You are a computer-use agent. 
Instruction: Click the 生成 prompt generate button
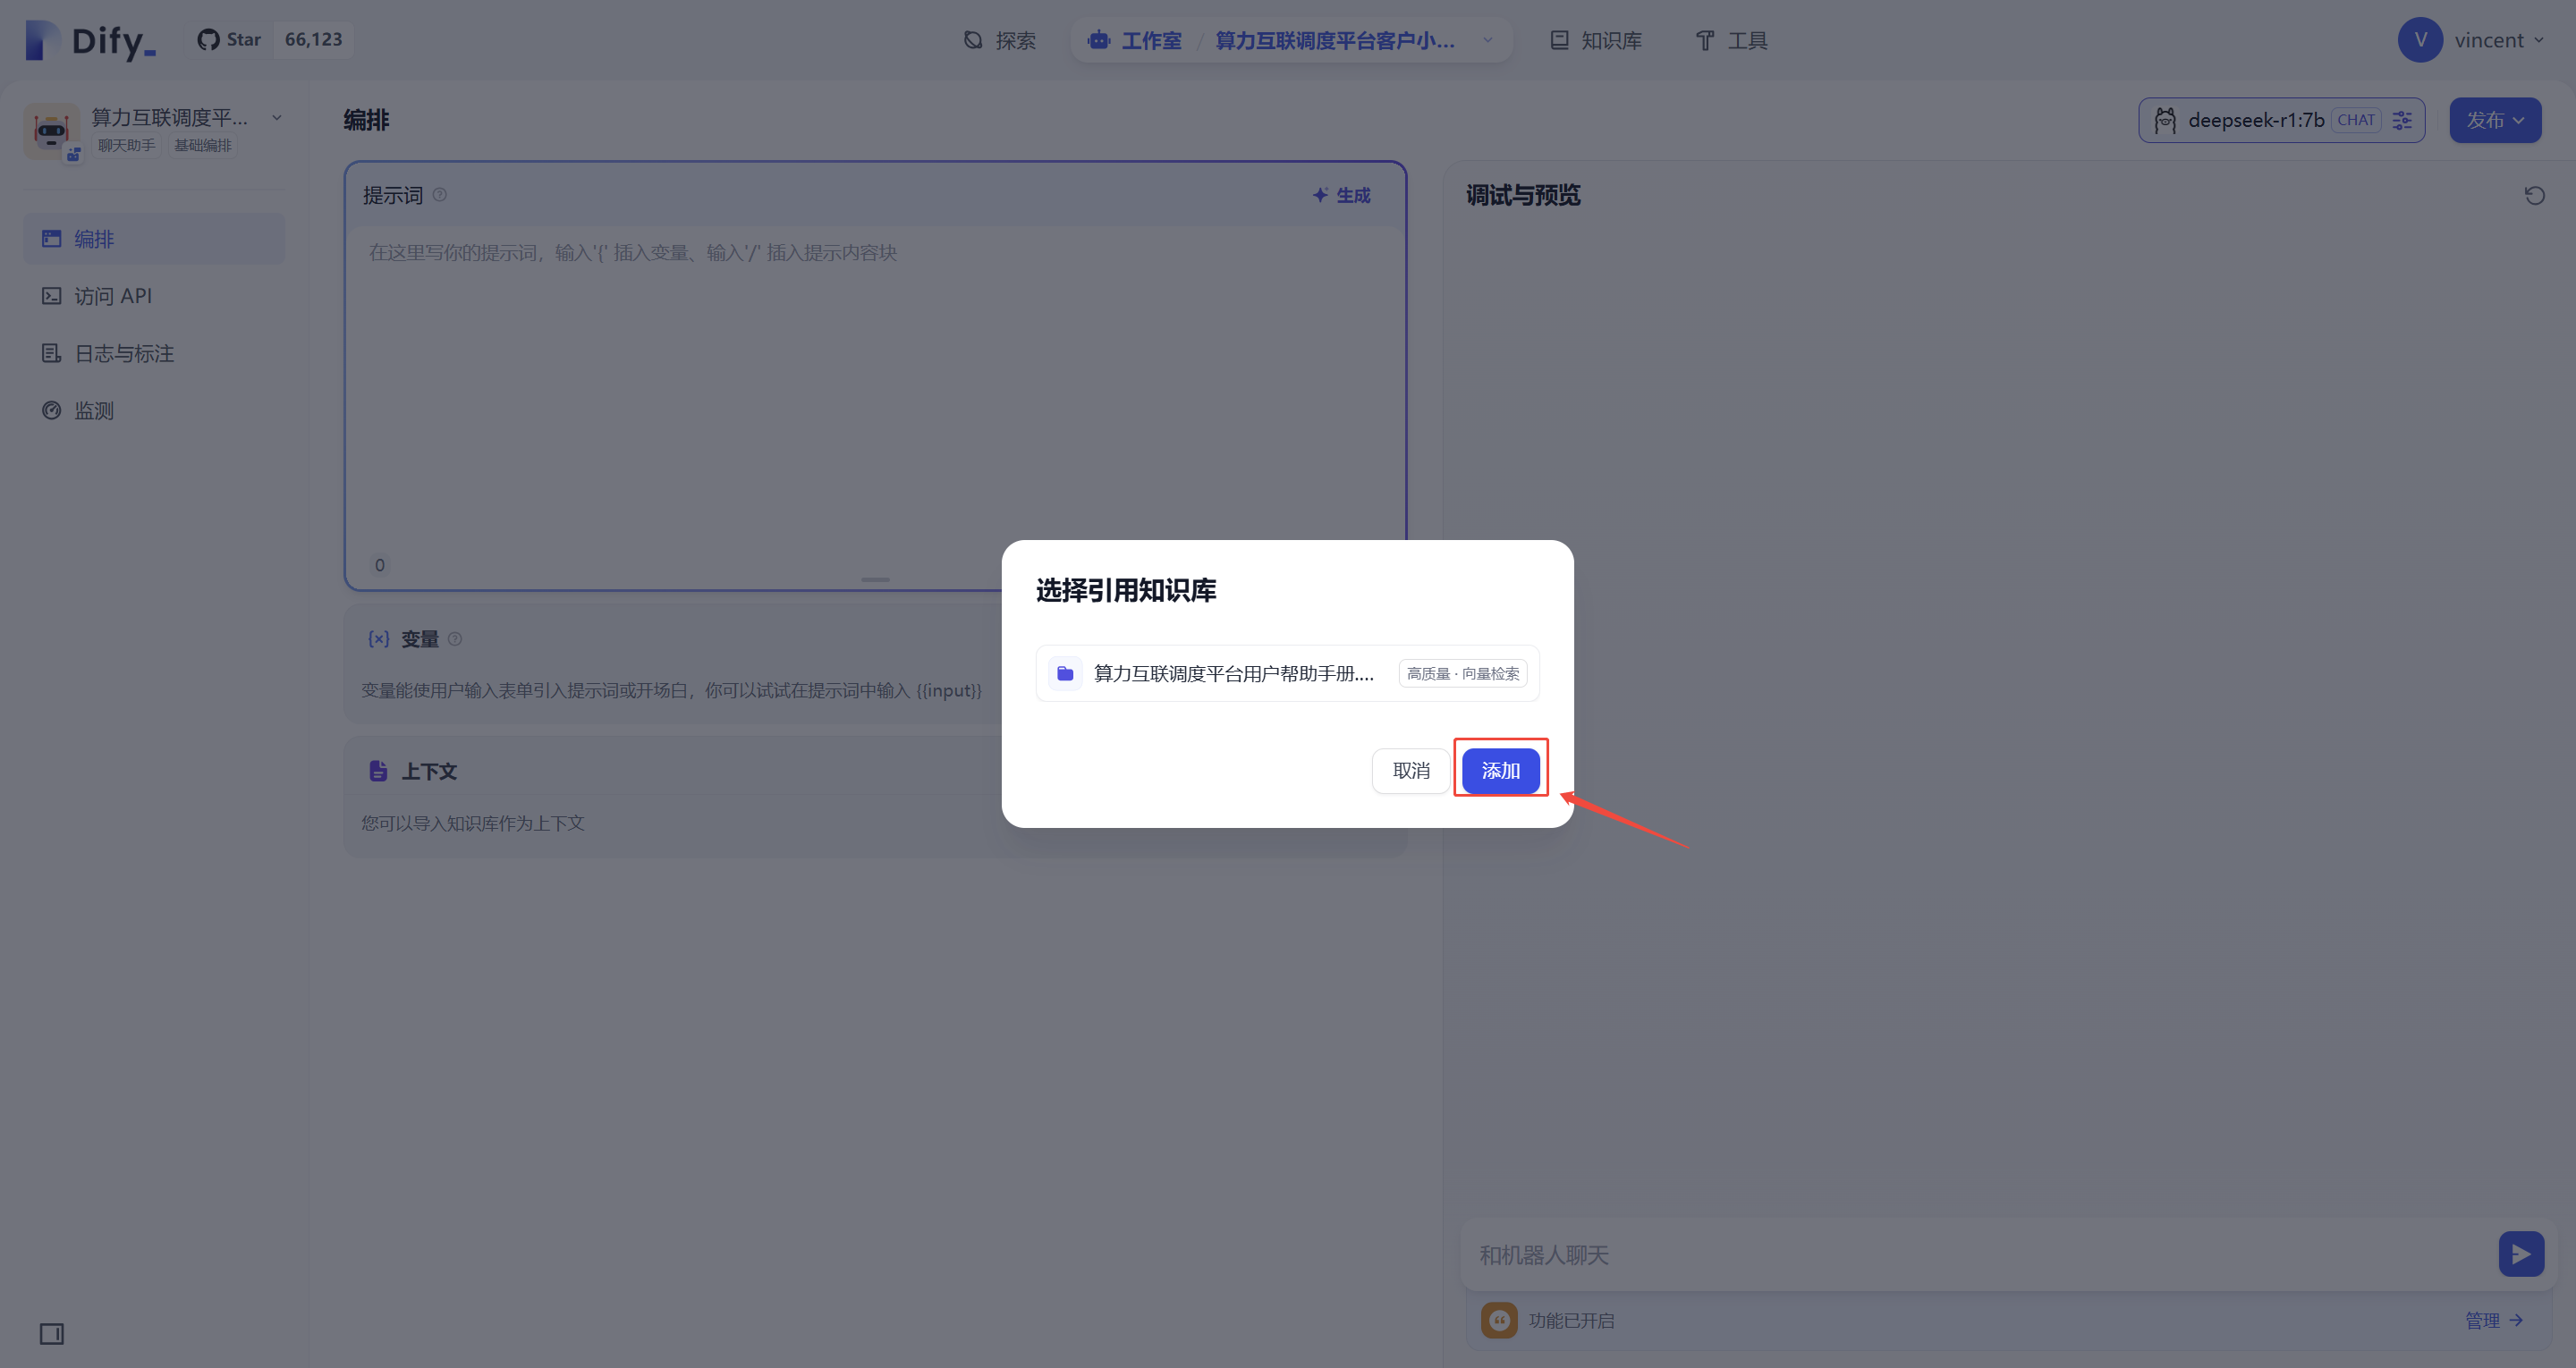[1341, 195]
